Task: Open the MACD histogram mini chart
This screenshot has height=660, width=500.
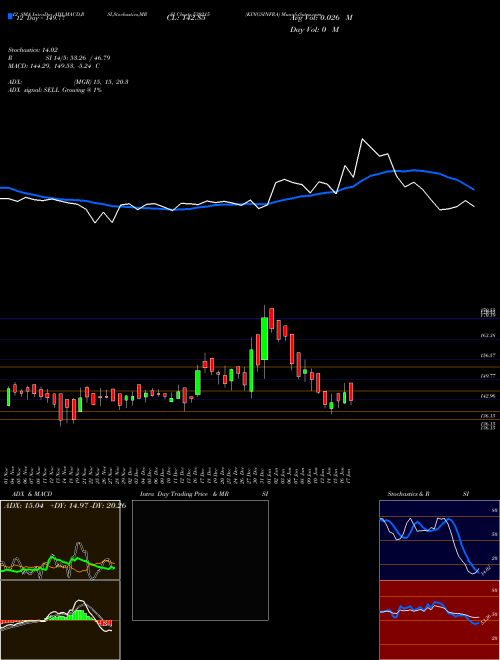Action: [60, 620]
